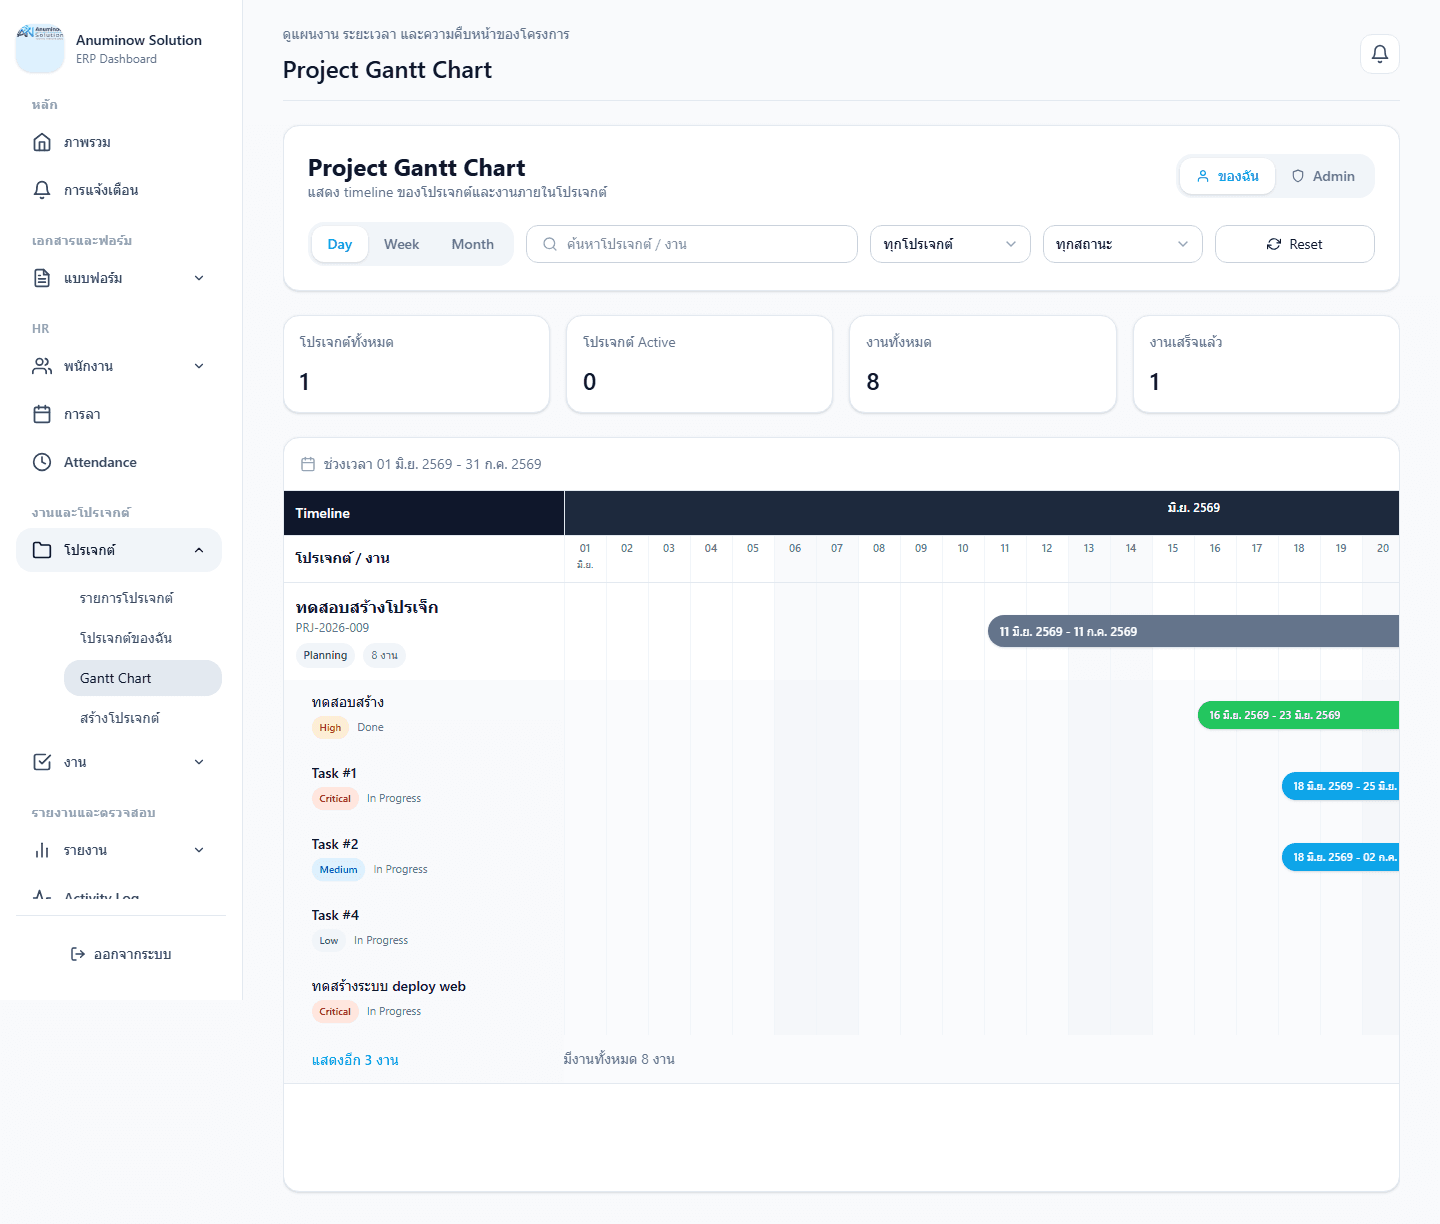Click the calendar icon beside การลา

click(42, 414)
